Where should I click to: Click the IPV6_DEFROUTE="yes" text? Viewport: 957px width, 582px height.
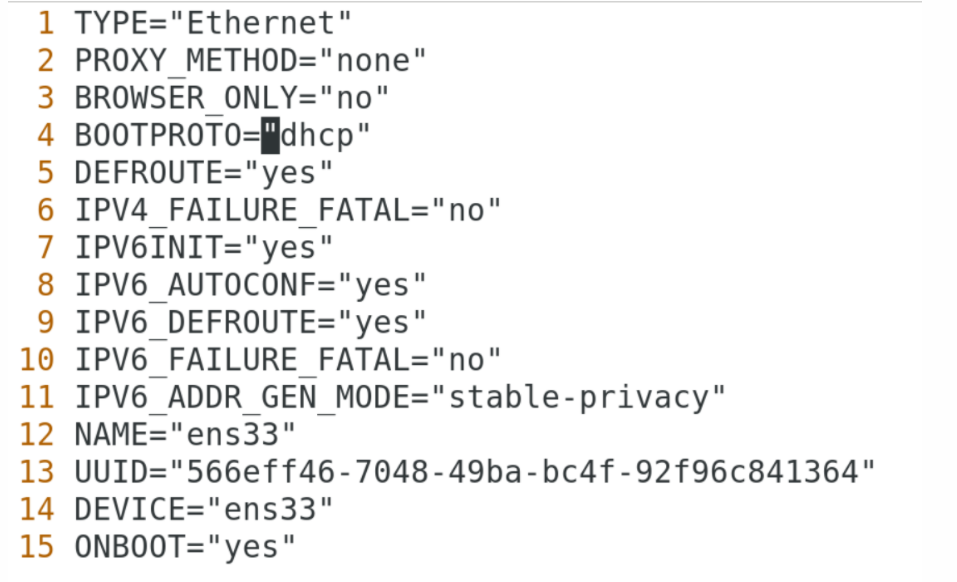[250, 323]
